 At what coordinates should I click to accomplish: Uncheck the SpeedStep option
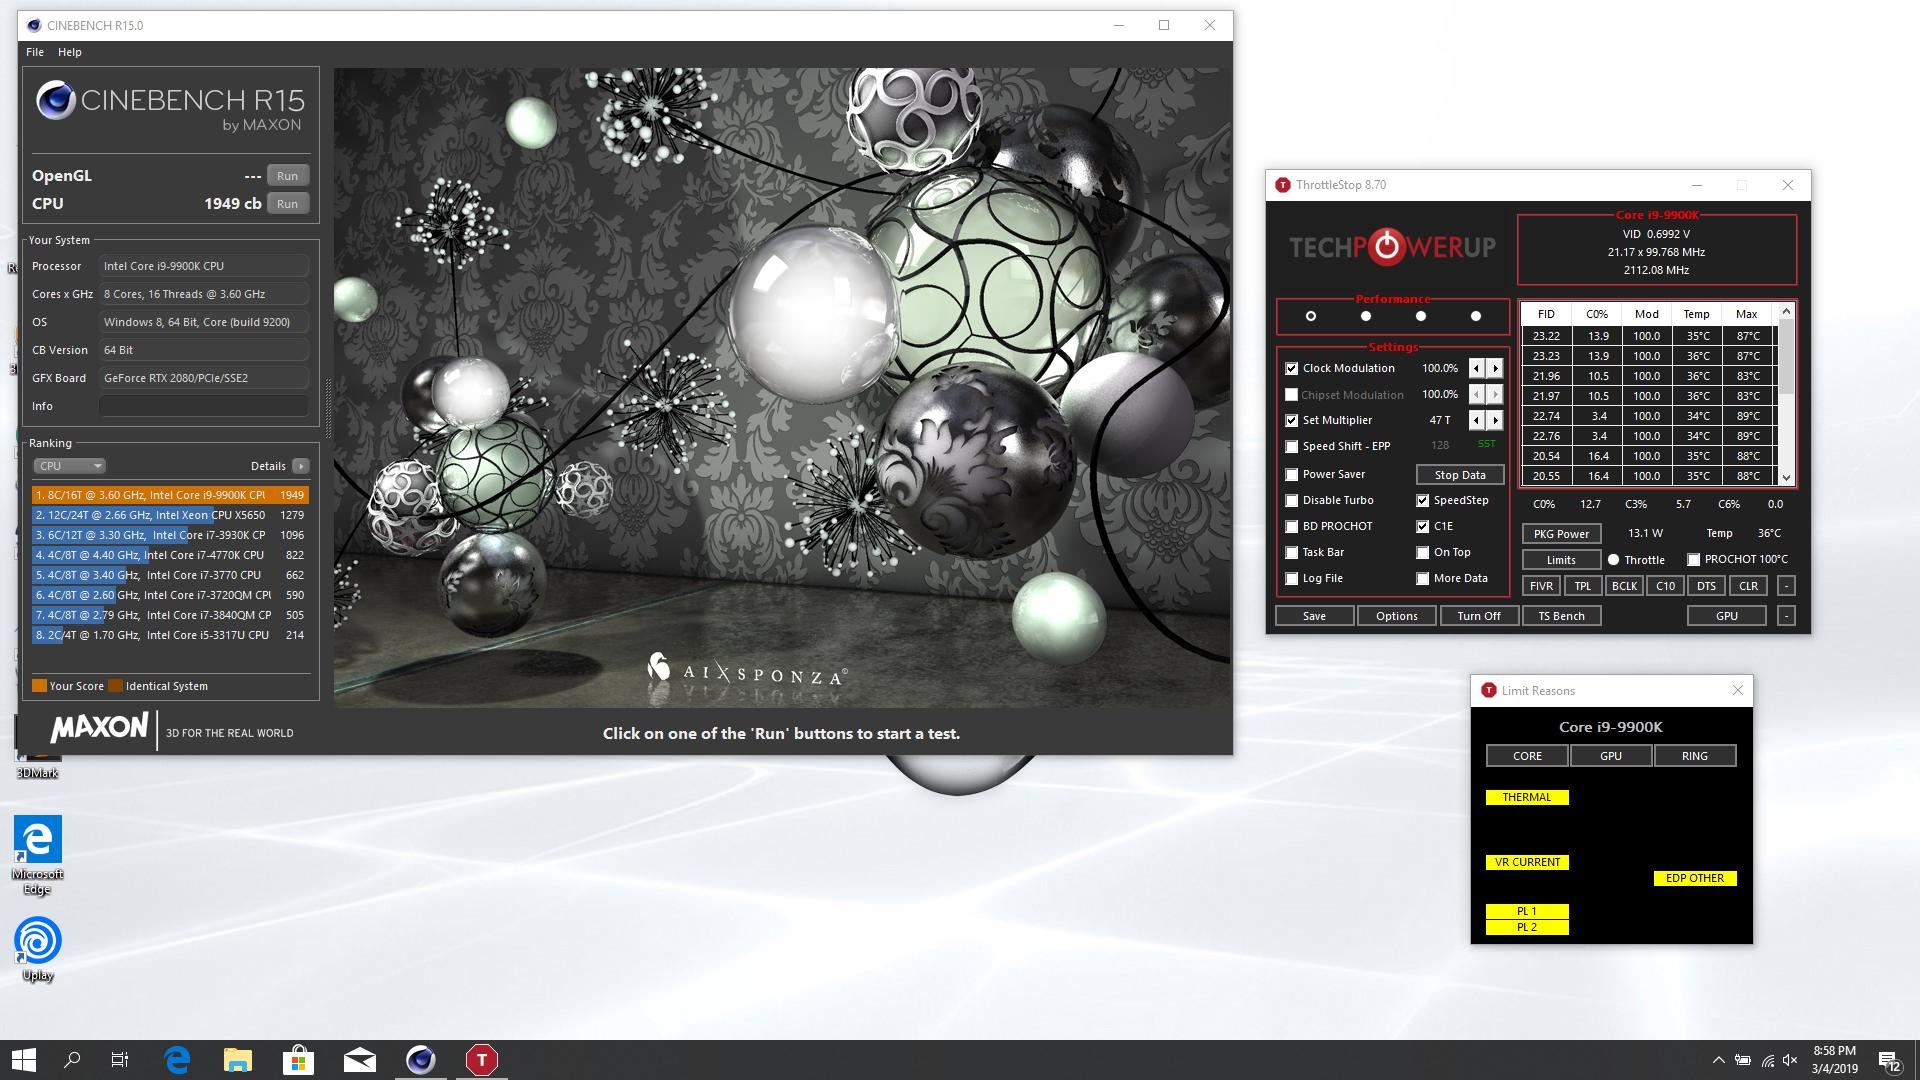(x=1422, y=500)
